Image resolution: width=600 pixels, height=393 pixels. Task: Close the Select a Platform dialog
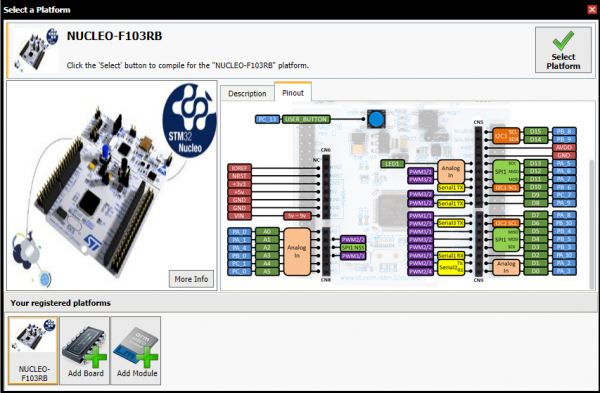click(x=592, y=9)
